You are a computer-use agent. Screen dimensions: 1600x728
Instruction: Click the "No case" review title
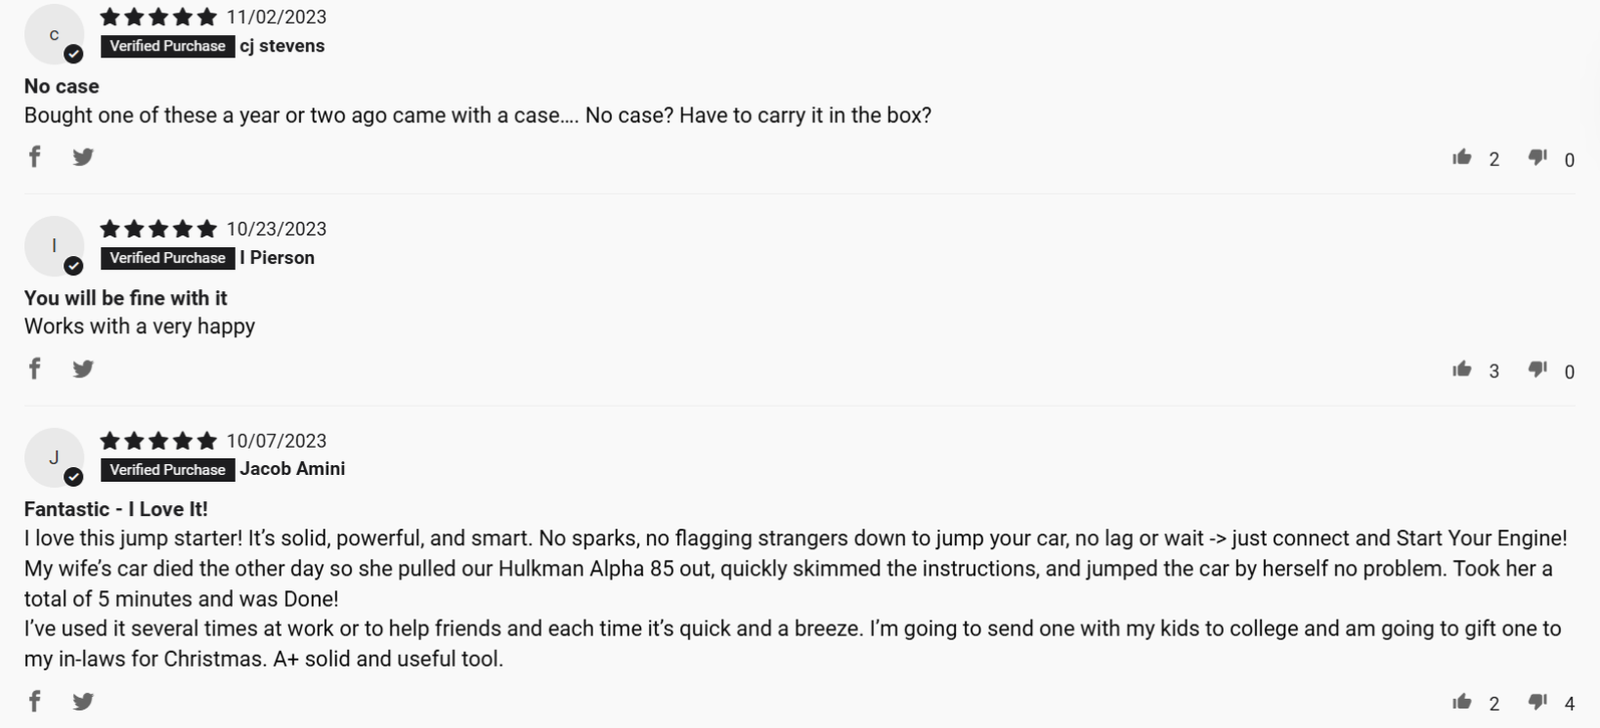point(61,86)
